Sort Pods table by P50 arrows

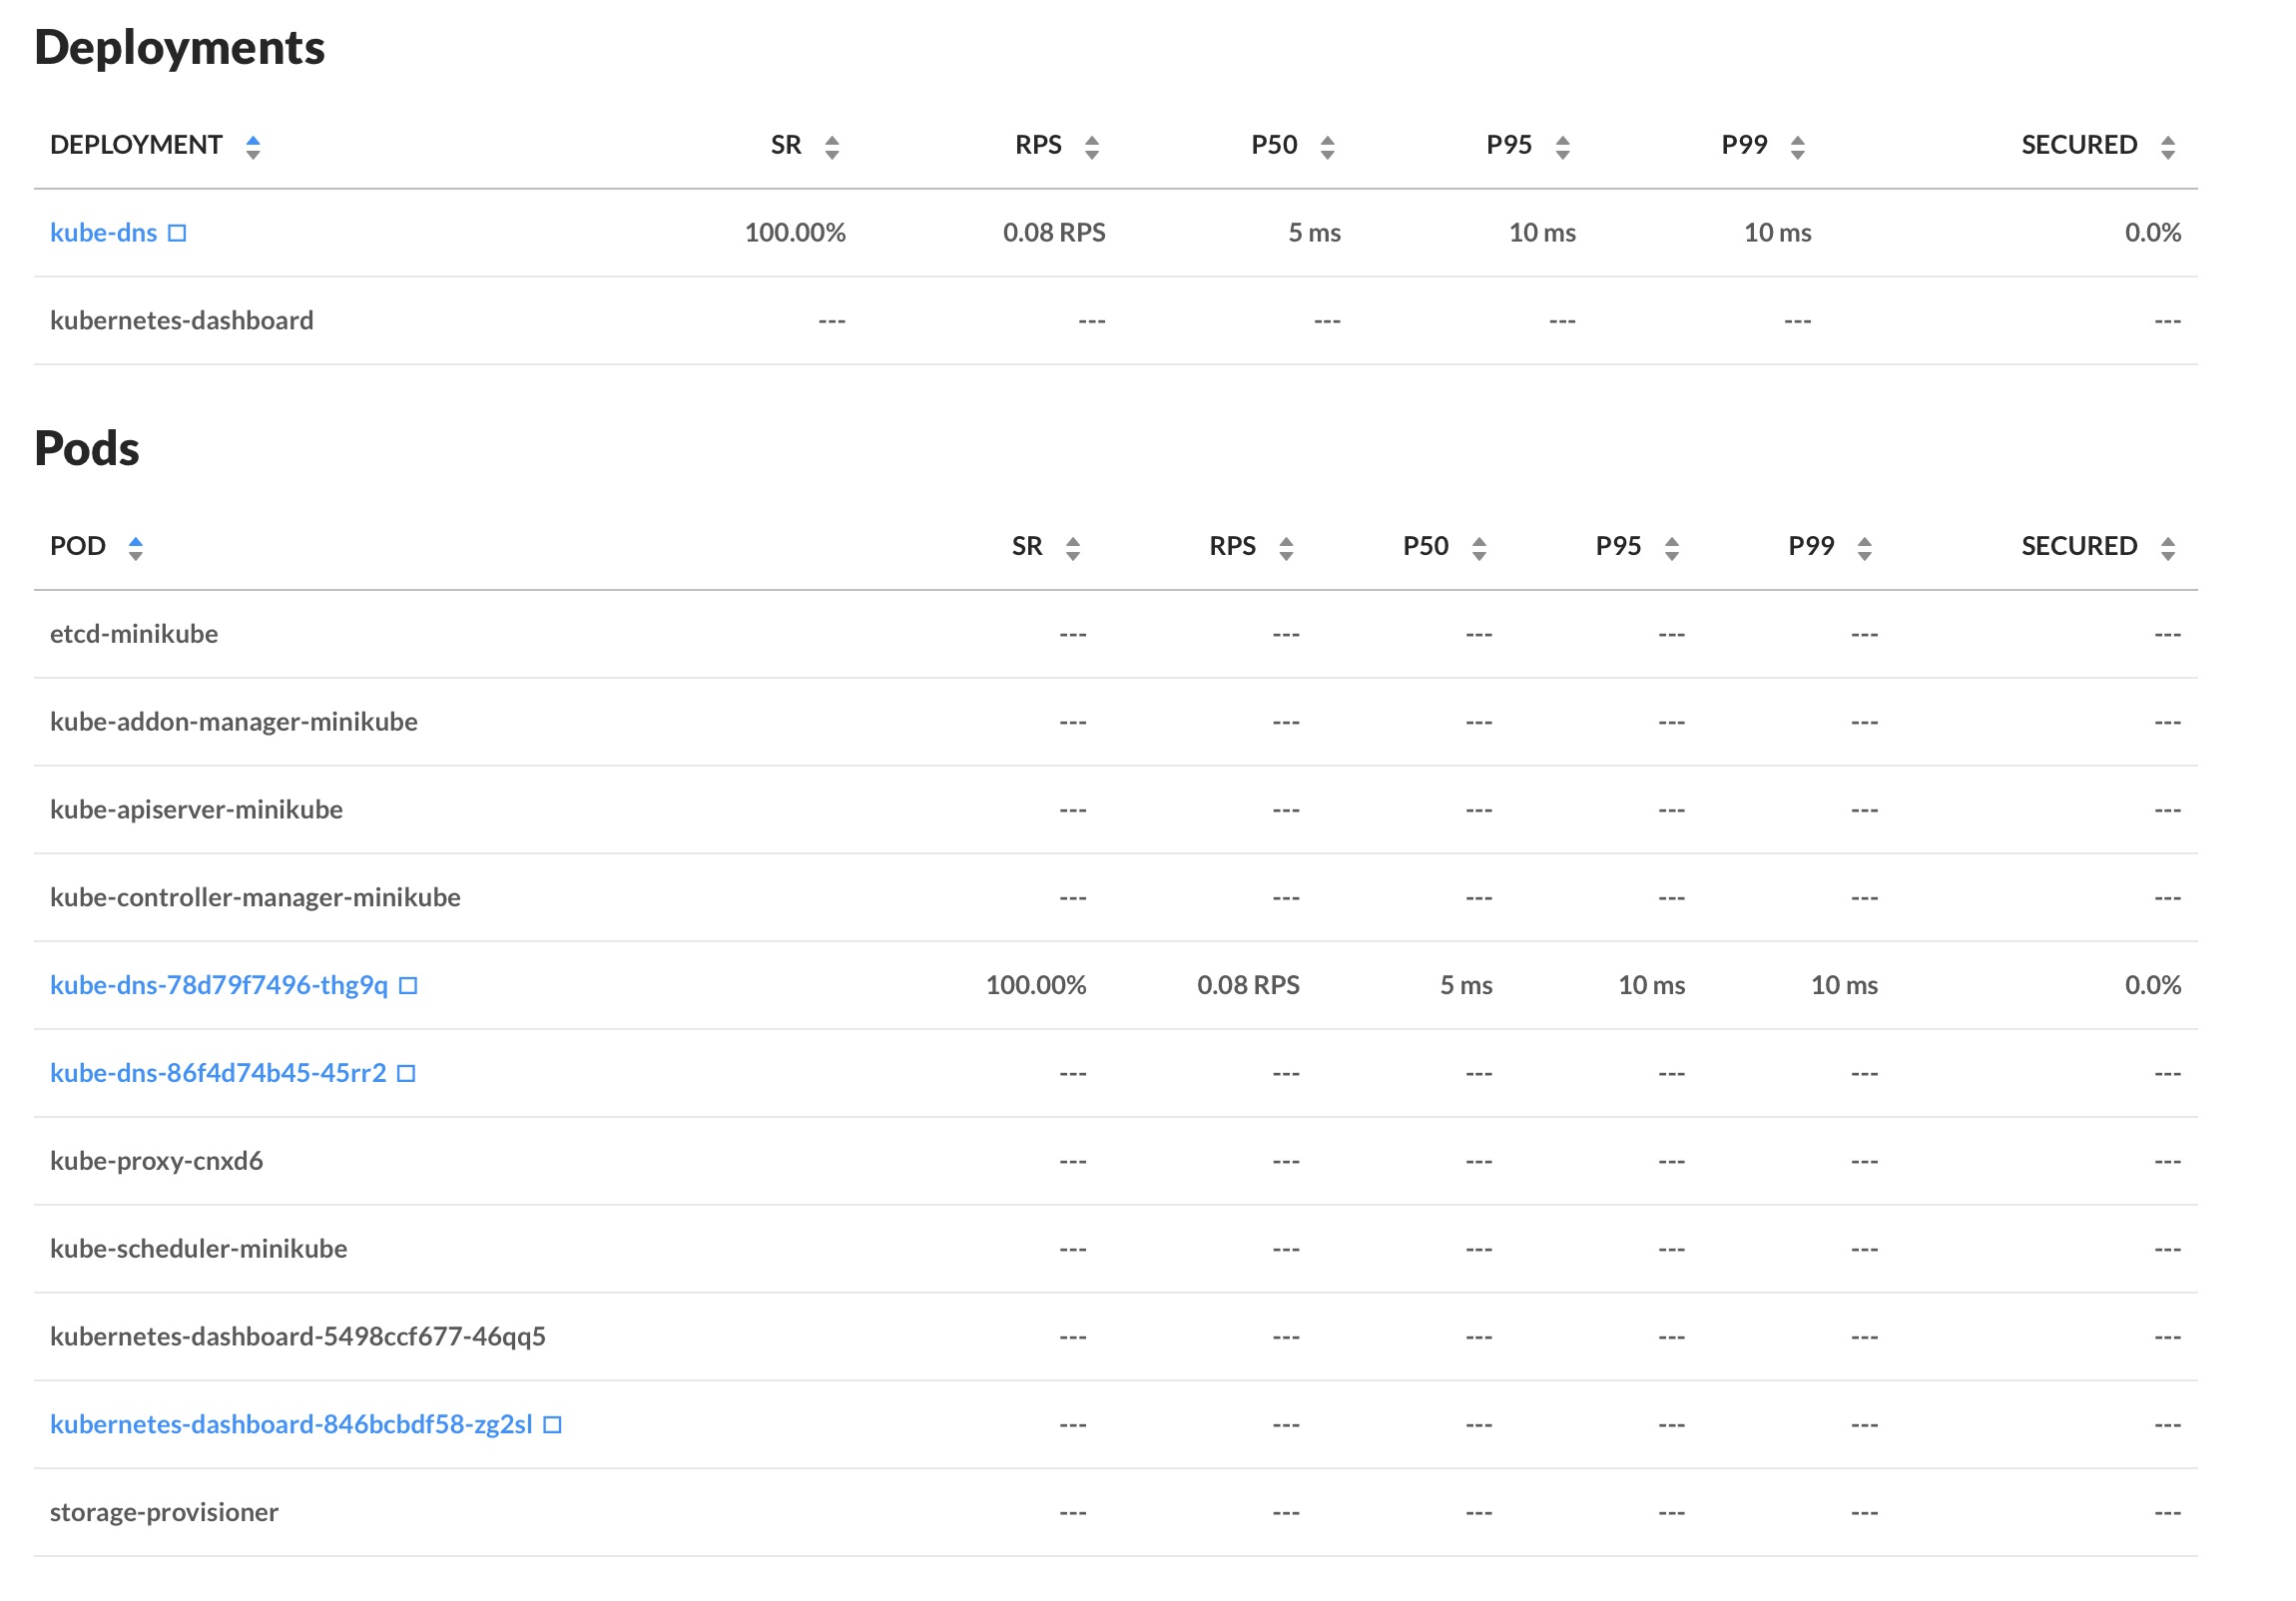(1479, 548)
